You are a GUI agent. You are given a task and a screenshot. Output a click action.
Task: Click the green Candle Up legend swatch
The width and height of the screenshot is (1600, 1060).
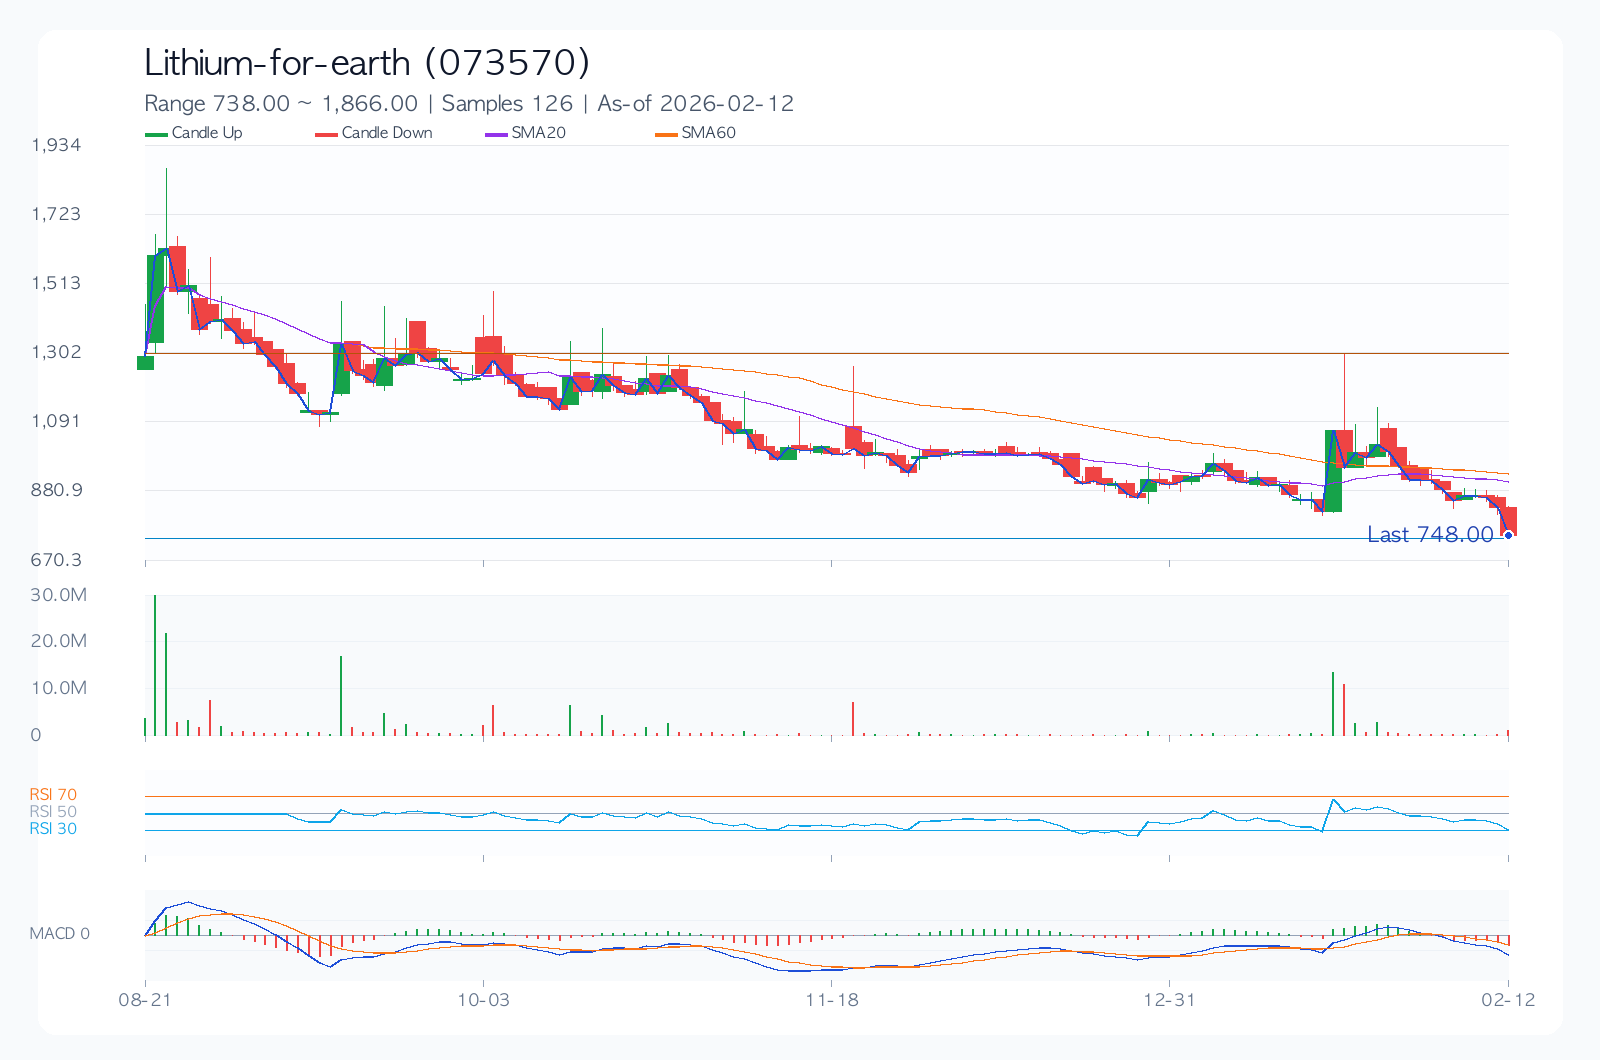pyautogui.click(x=156, y=134)
